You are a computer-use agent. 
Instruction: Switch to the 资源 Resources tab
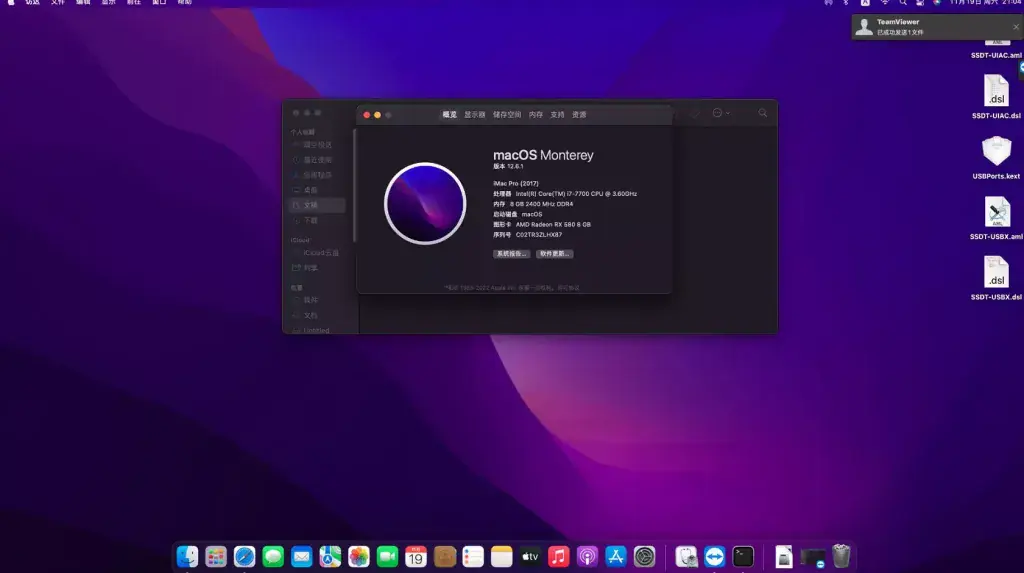pos(579,114)
